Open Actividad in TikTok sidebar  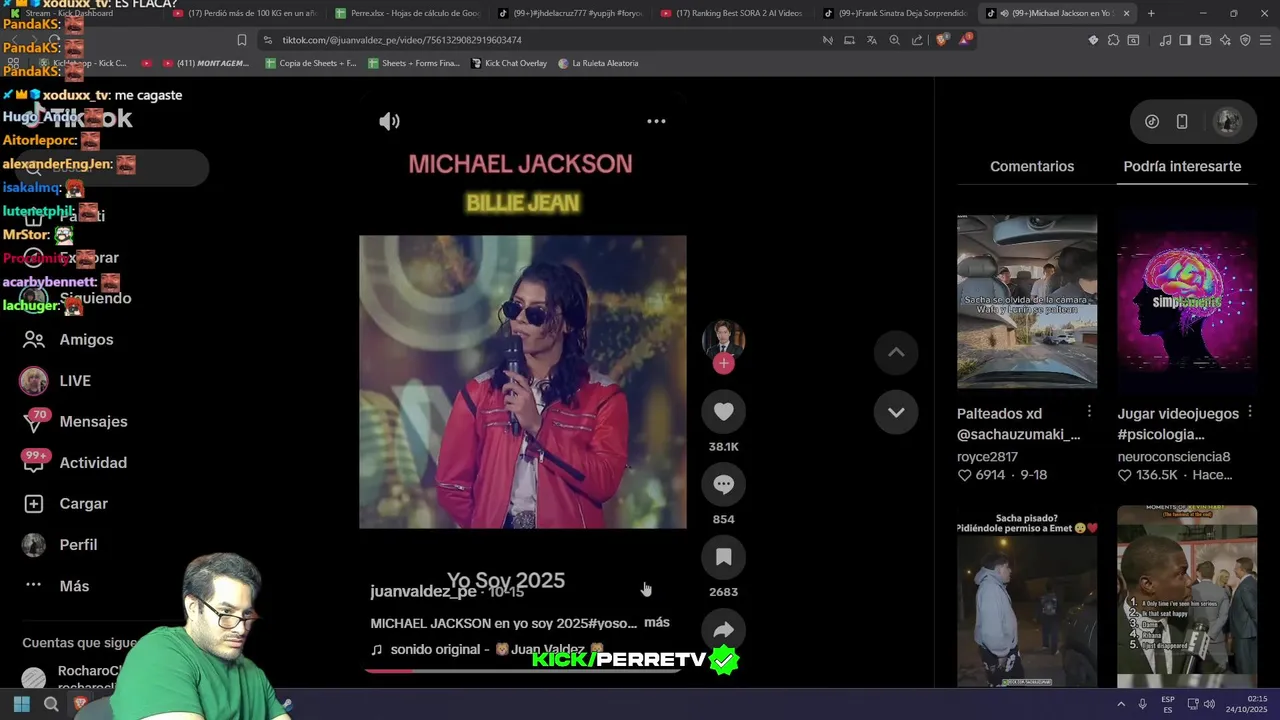click(x=75, y=463)
